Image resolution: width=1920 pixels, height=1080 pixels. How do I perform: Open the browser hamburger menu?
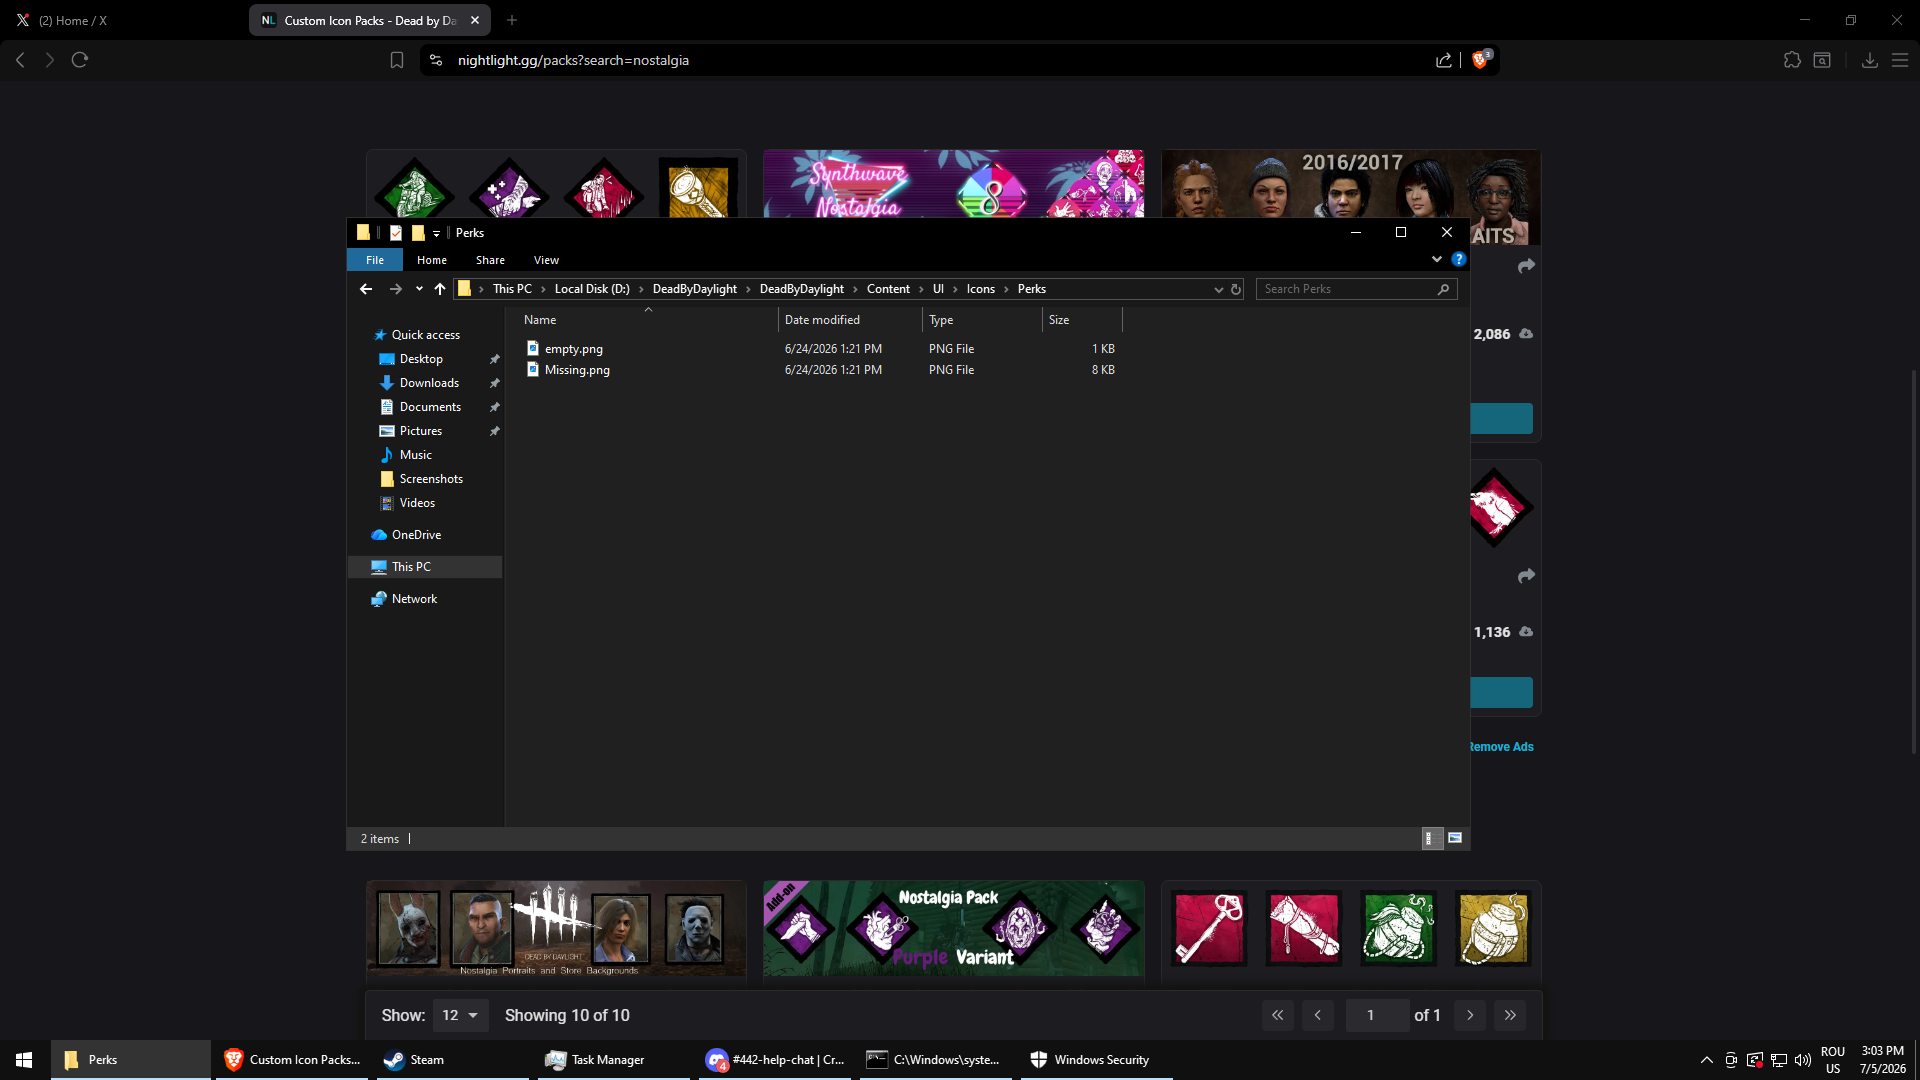pos(1900,60)
